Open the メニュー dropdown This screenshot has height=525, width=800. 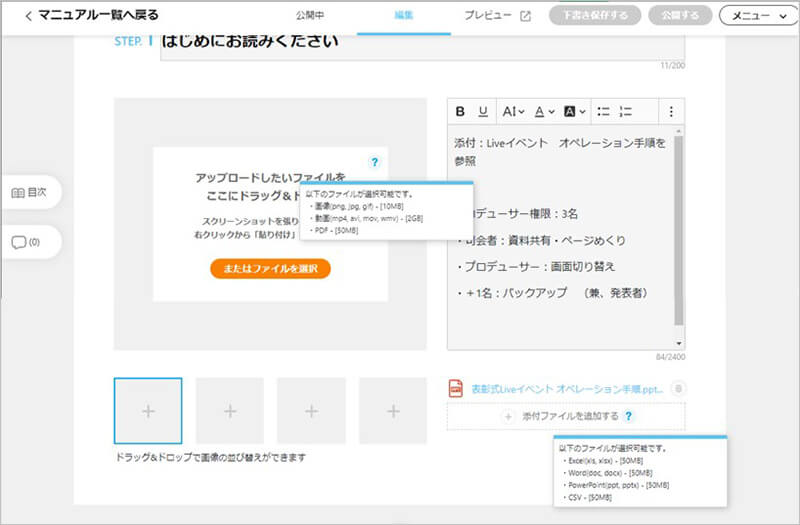758,16
